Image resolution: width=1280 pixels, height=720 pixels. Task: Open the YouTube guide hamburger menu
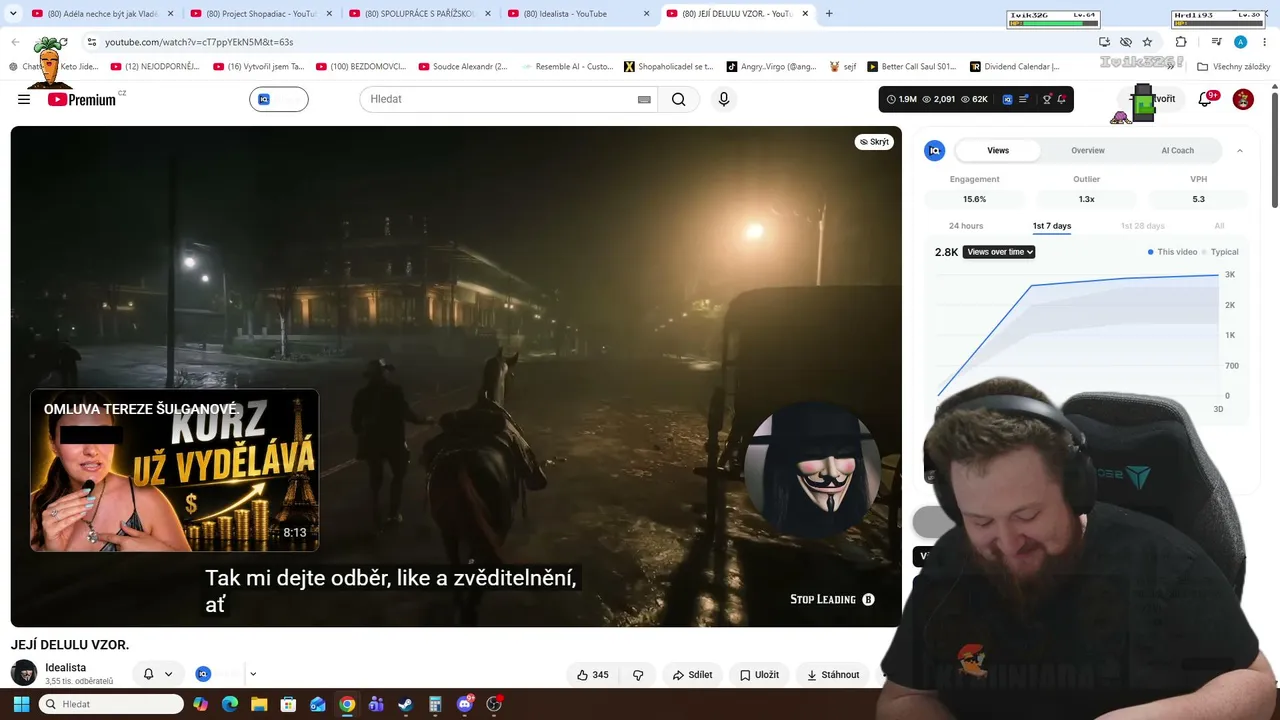coord(24,99)
